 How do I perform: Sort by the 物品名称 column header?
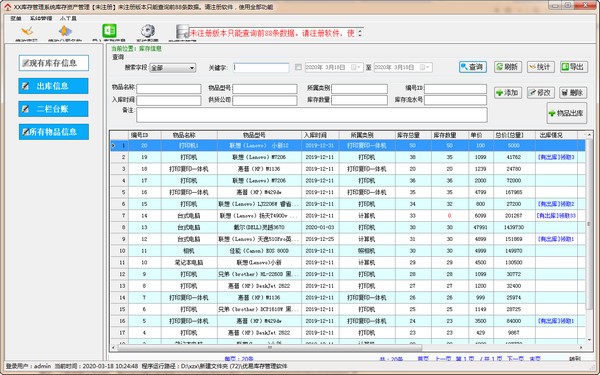[x=189, y=135]
